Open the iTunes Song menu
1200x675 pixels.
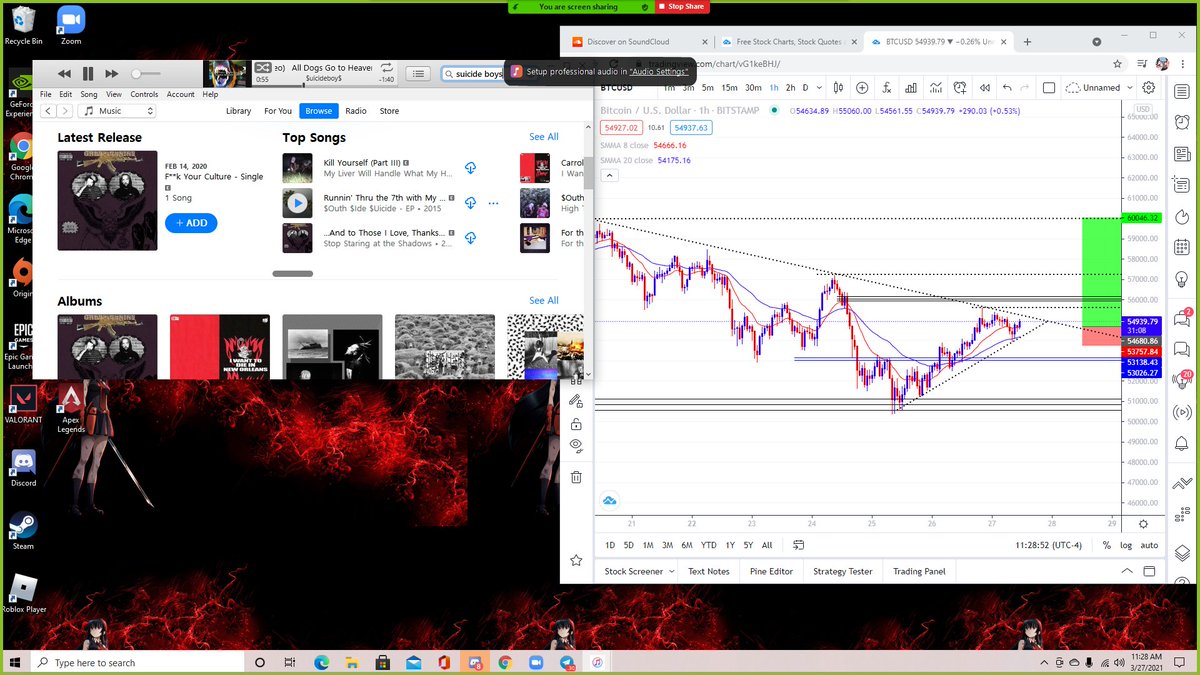[89, 94]
